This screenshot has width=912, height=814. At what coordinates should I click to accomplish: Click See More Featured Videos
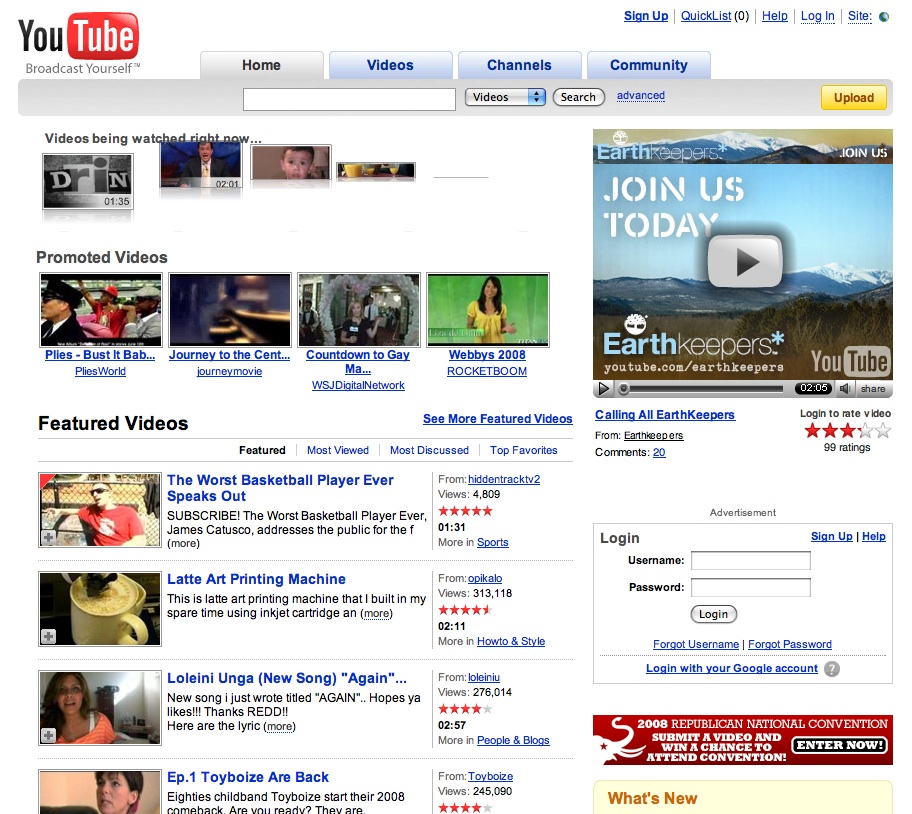coord(497,419)
